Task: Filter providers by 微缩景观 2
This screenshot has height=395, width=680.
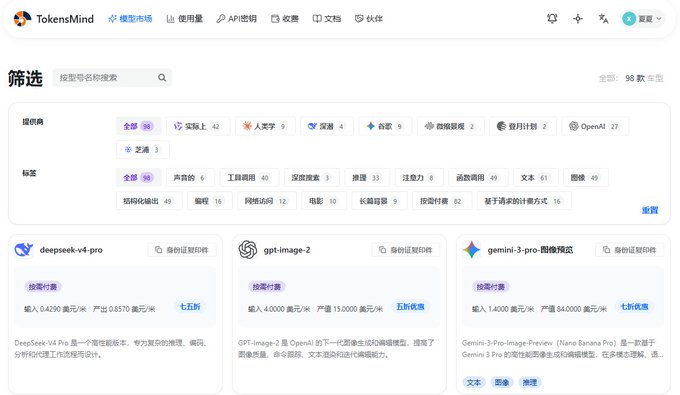Action: (x=451, y=126)
